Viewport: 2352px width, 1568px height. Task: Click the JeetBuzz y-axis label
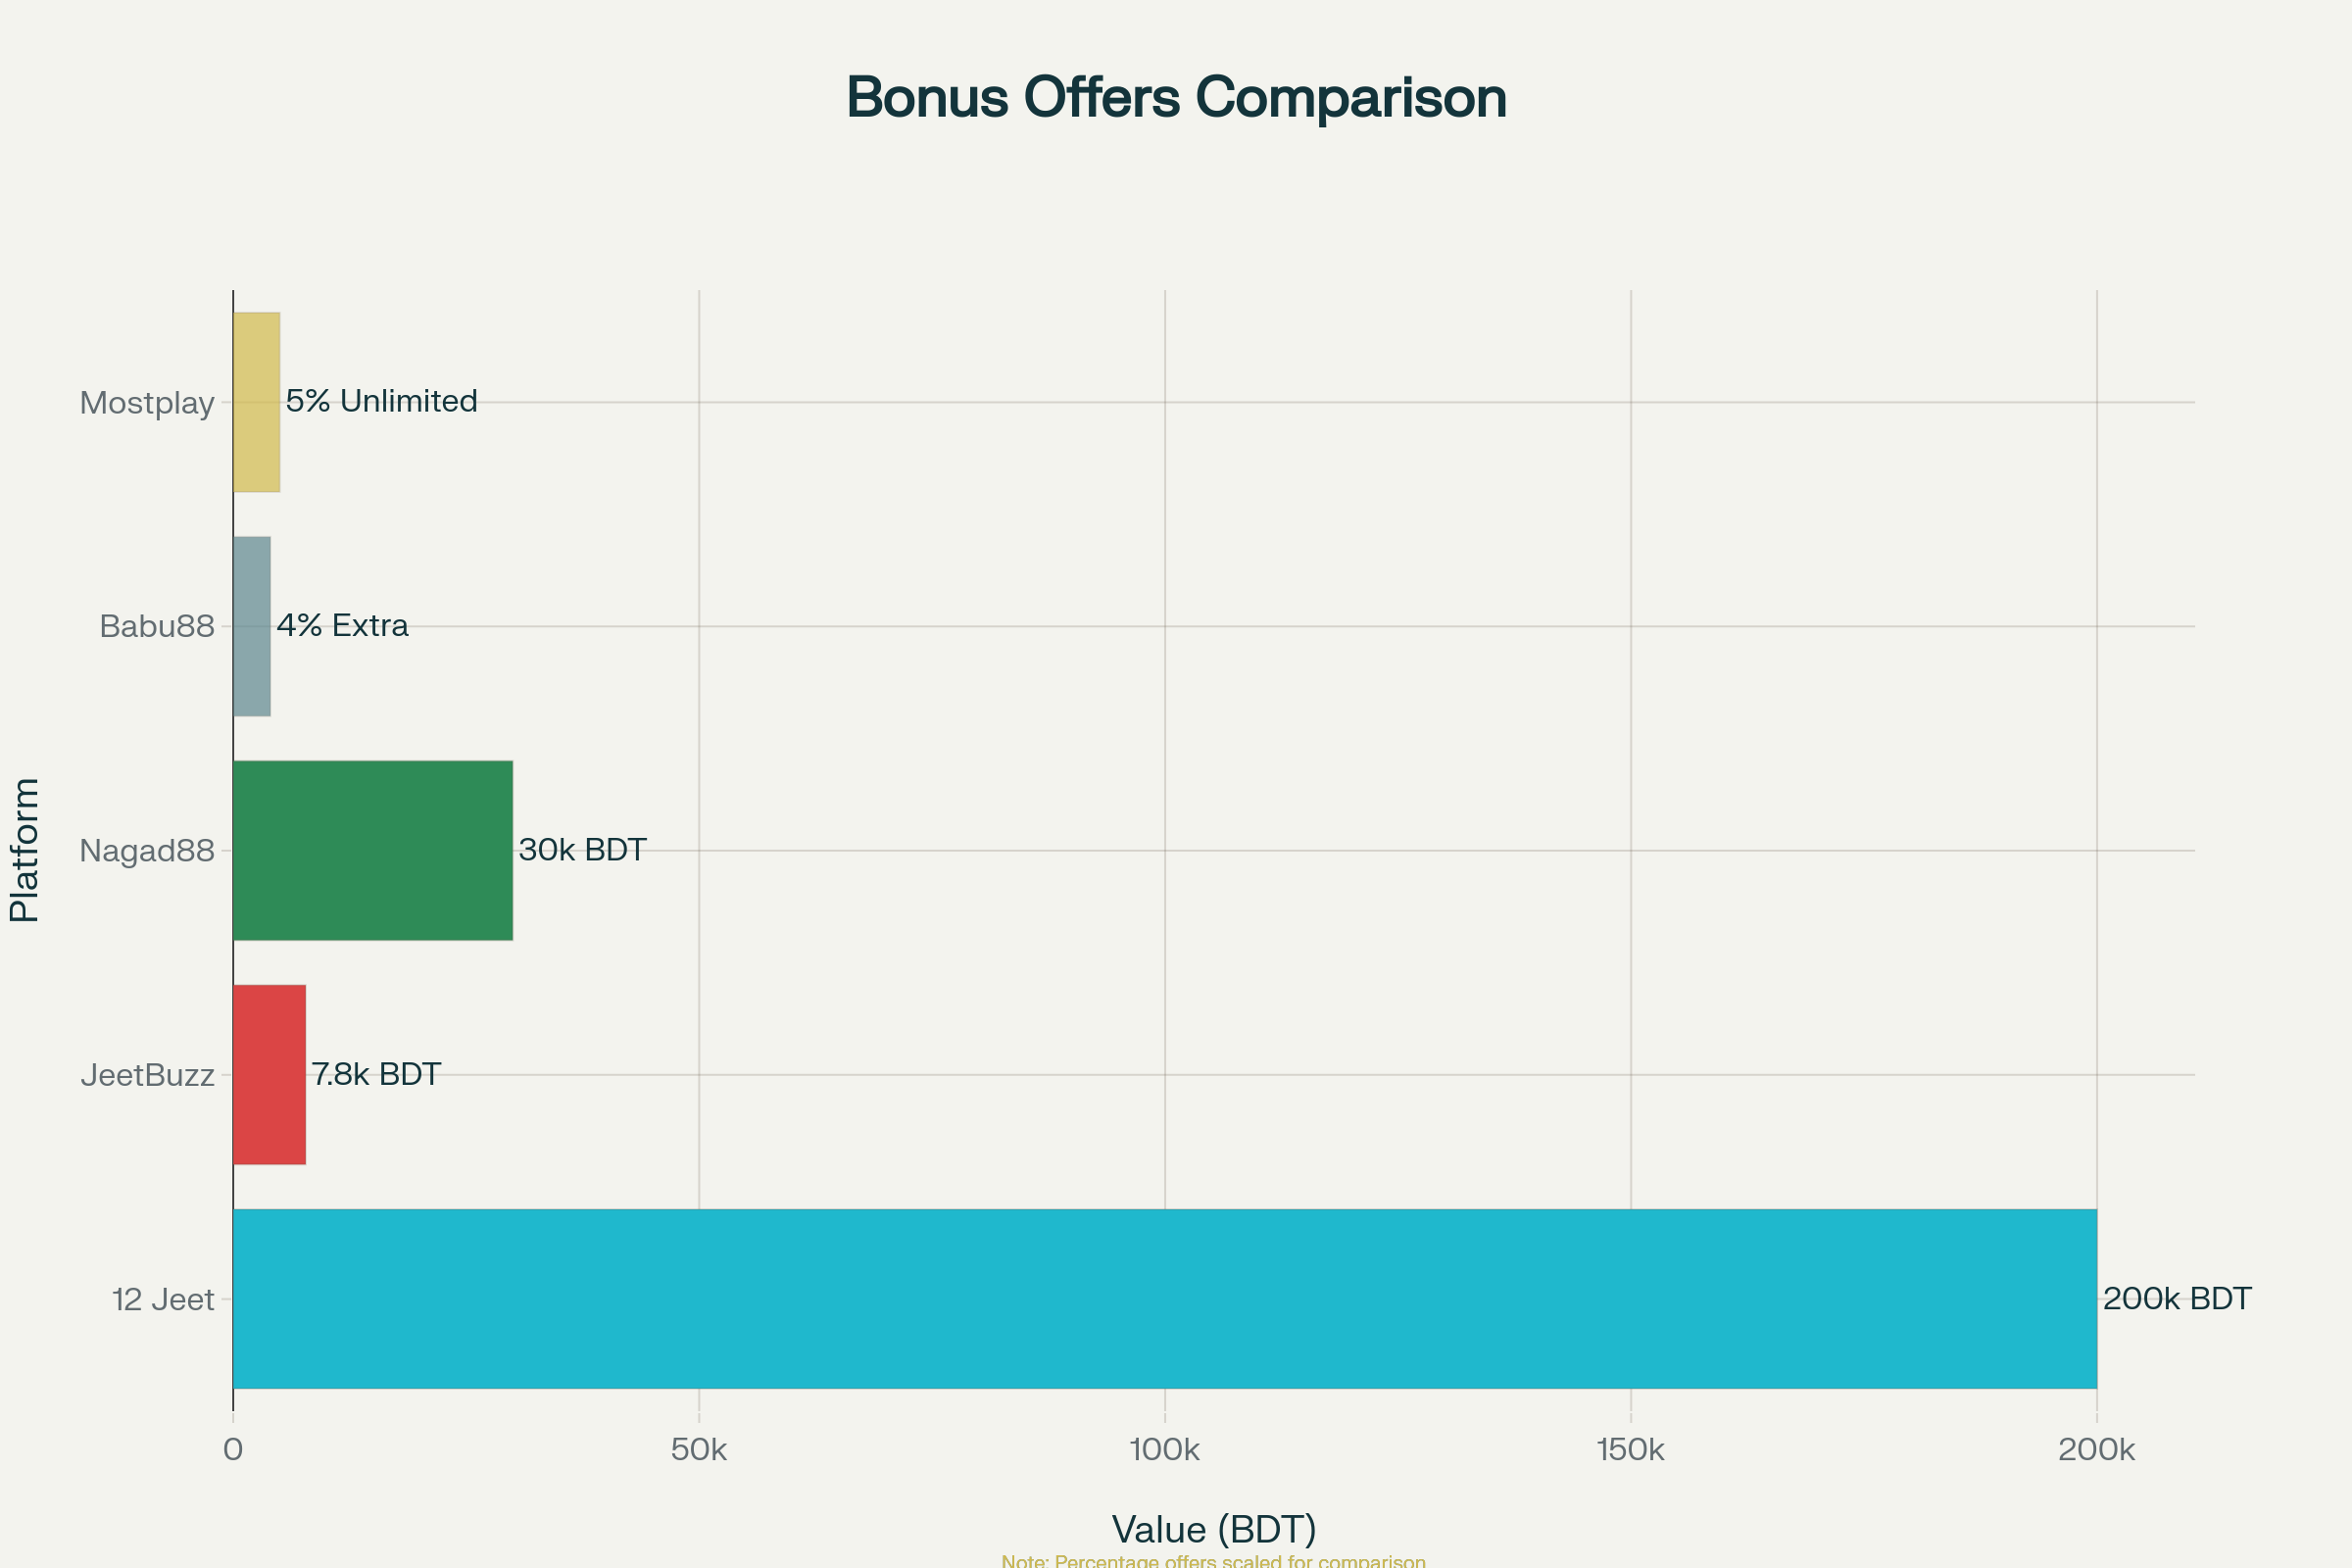[148, 1075]
